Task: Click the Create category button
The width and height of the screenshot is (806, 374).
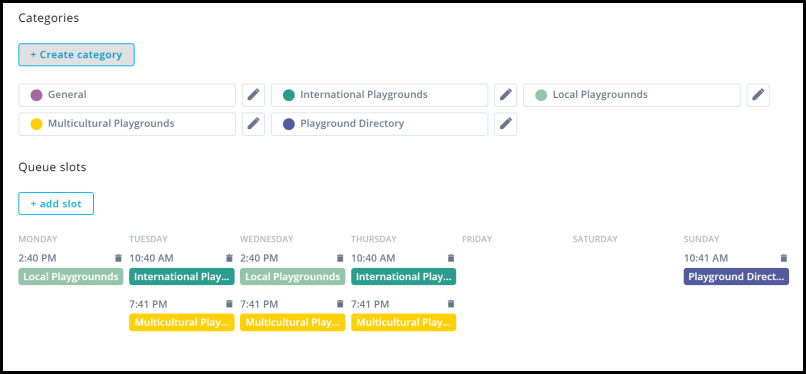Action: [77, 54]
